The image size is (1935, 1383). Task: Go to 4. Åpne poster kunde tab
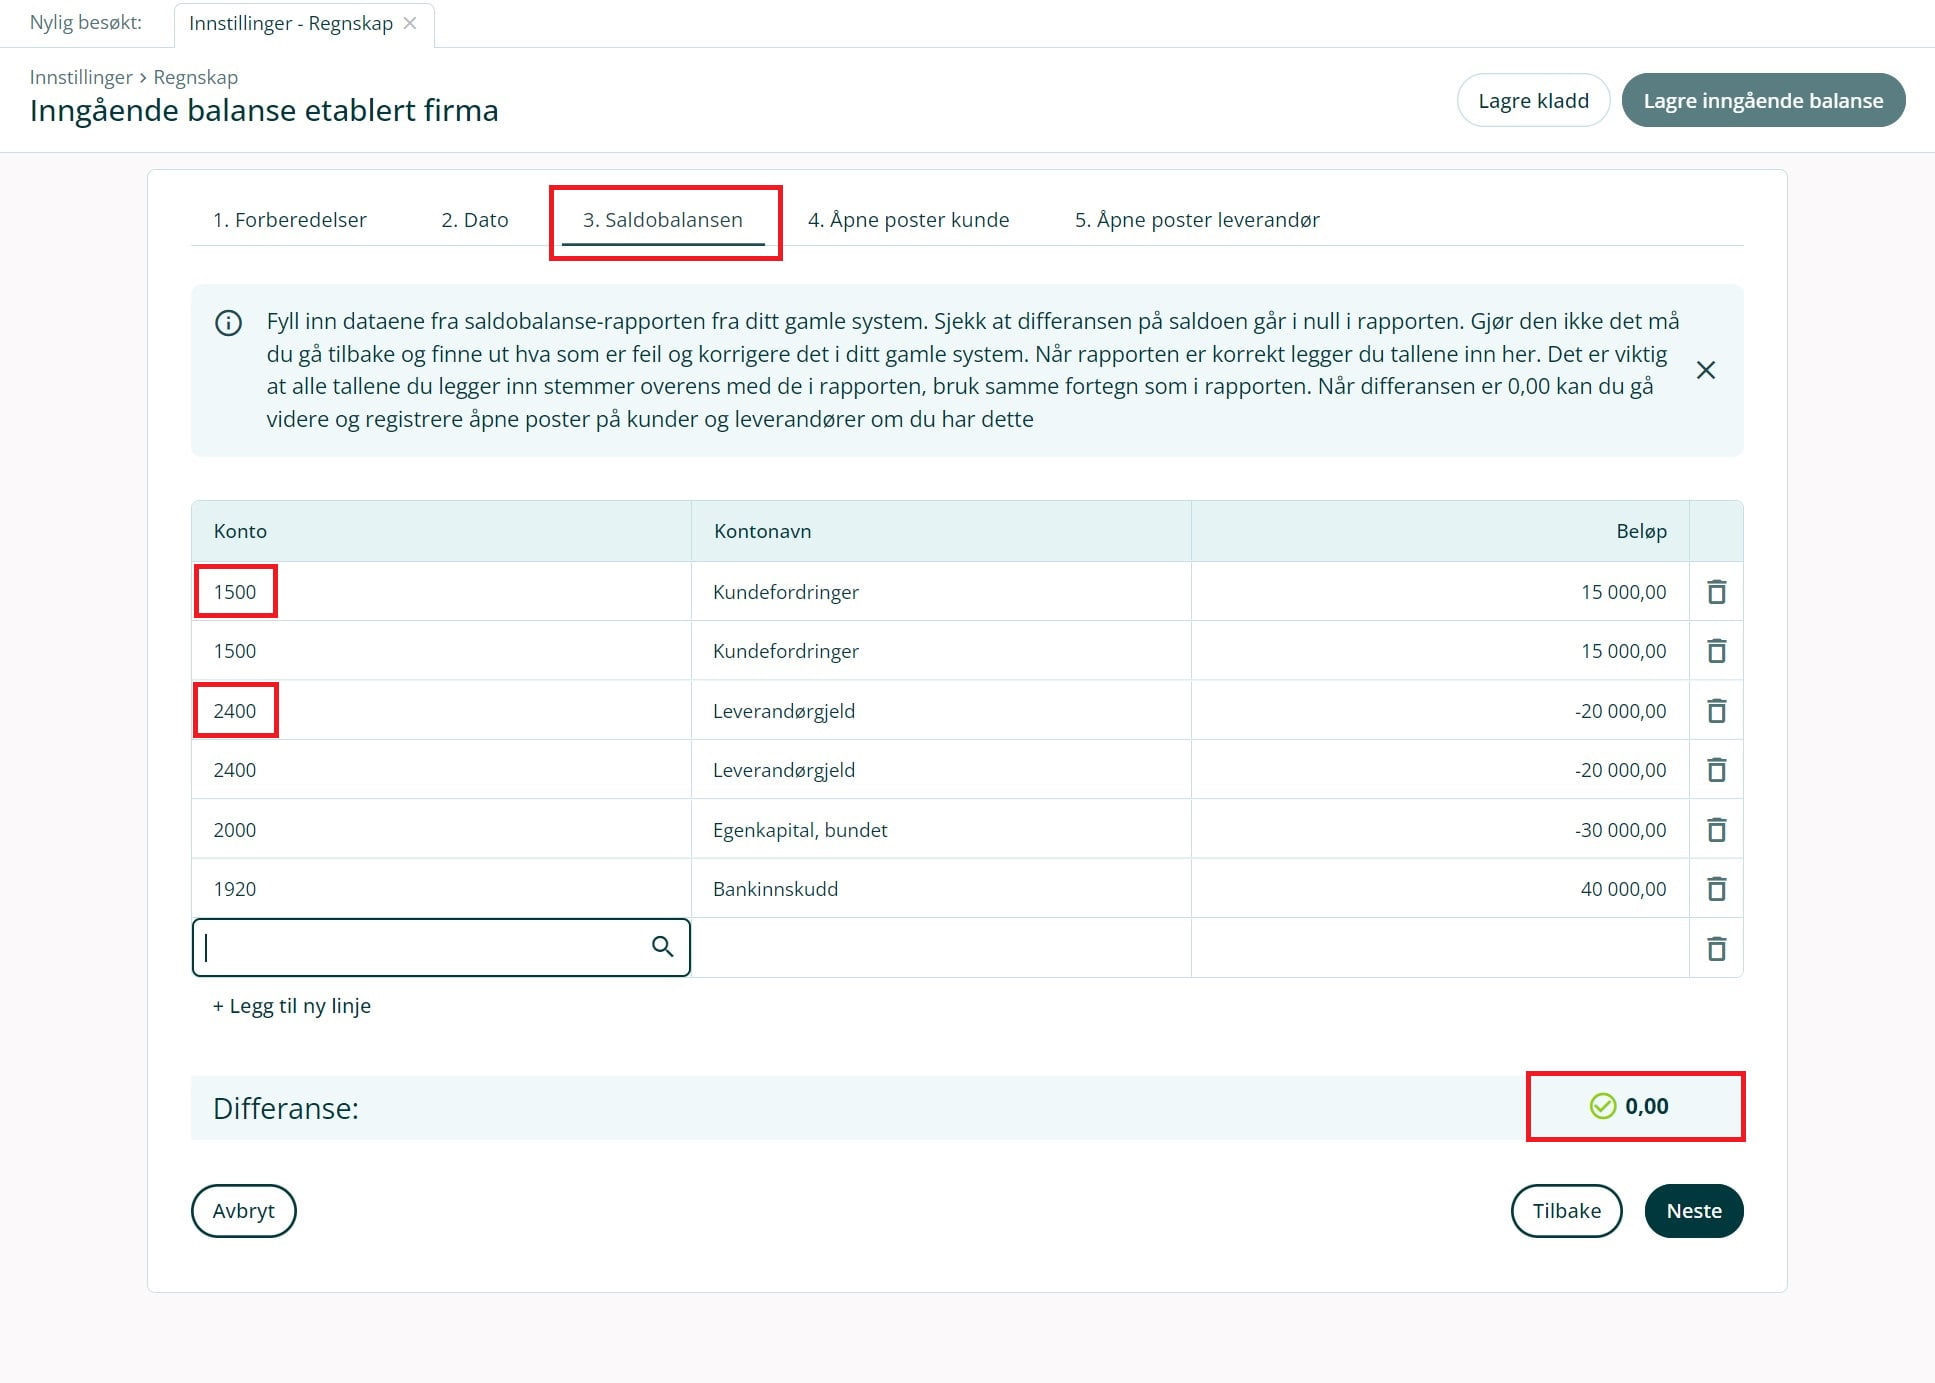(x=908, y=220)
